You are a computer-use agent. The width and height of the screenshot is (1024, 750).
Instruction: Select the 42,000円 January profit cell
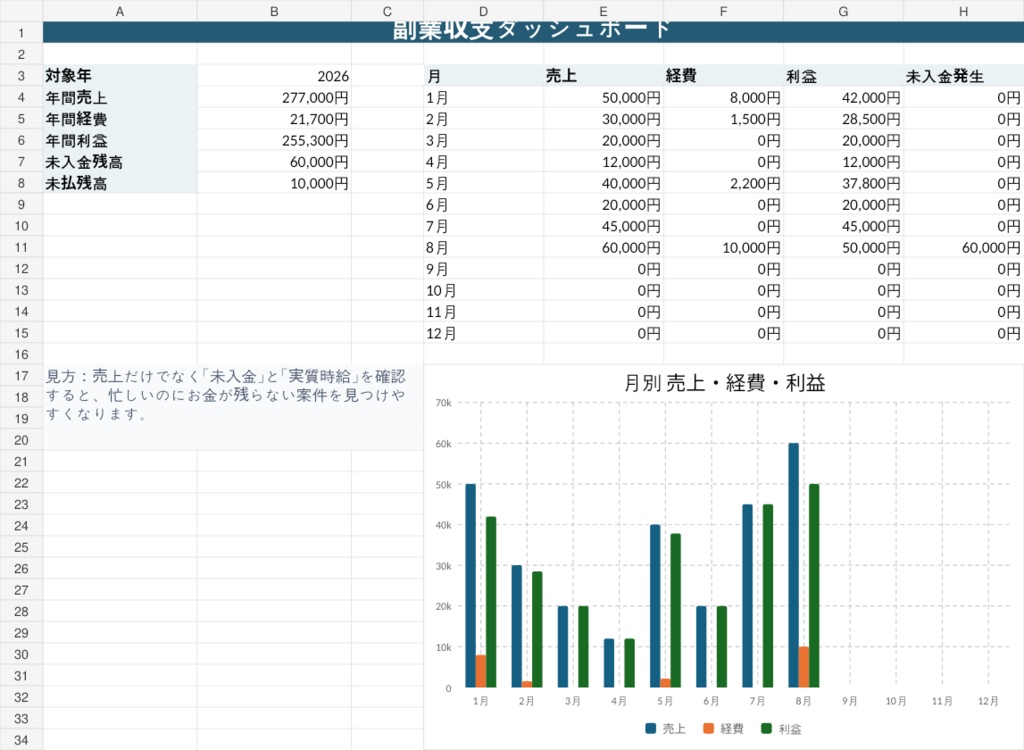[844, 97]
